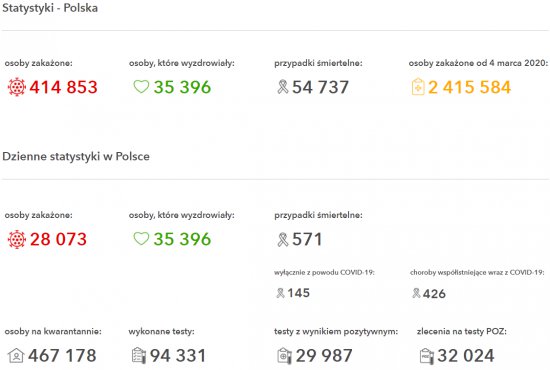Viewport: 550px width, 370px height.
Task: Click the ribbon icon next to 571
Action: [283, 240]
